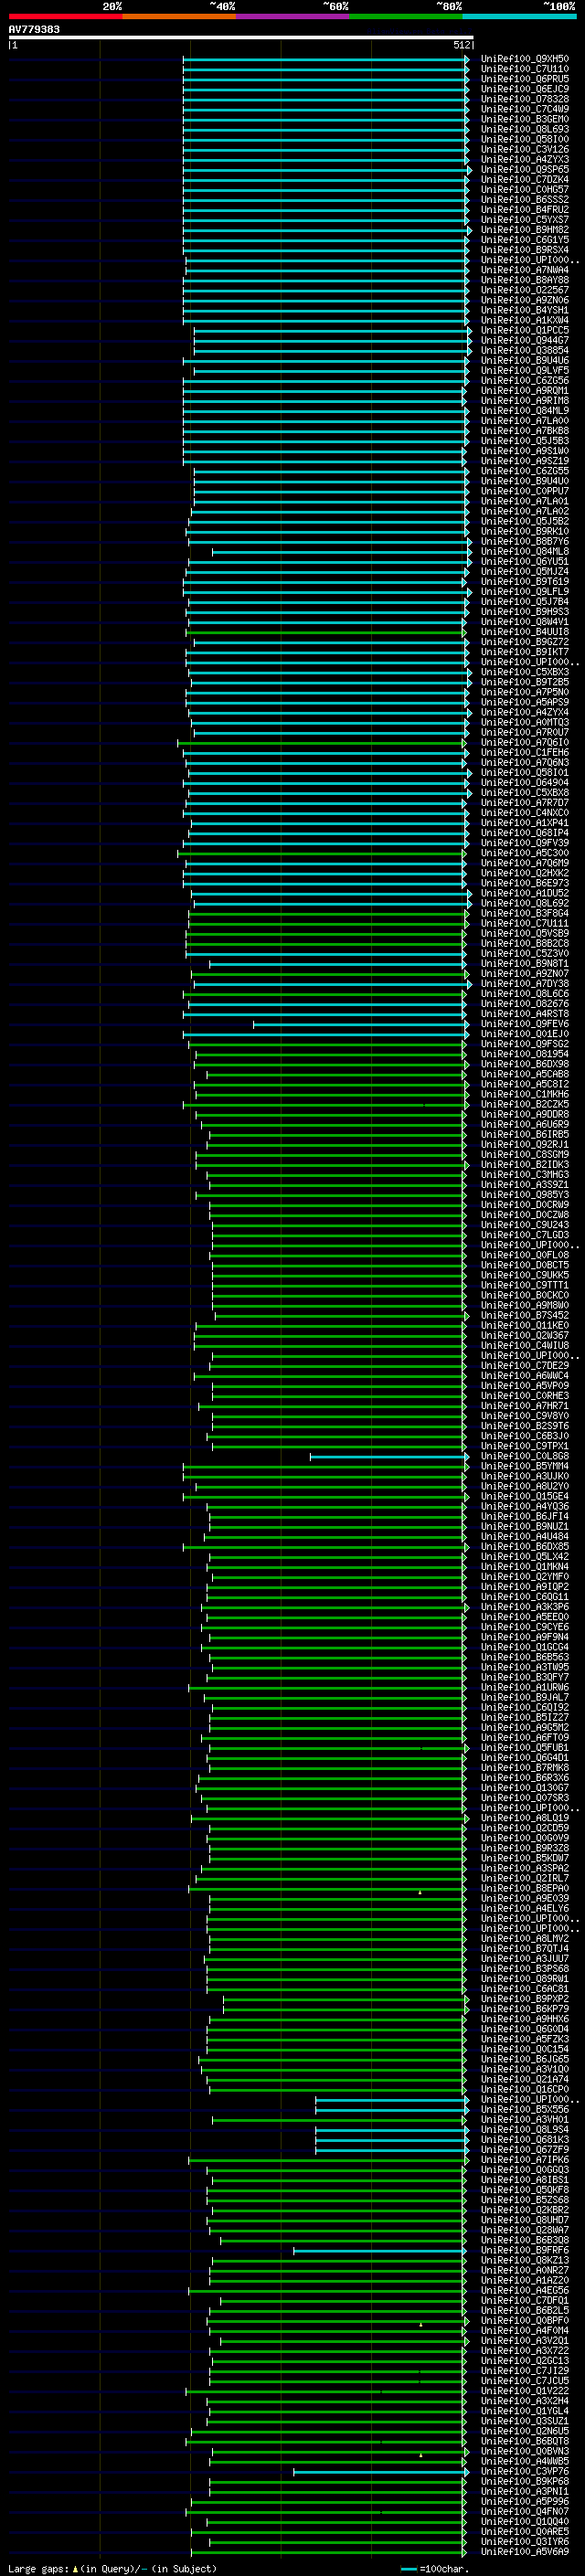585x2576 pixels.
Task: Click the purple ~60% identity scale segment
Action: 292,17
